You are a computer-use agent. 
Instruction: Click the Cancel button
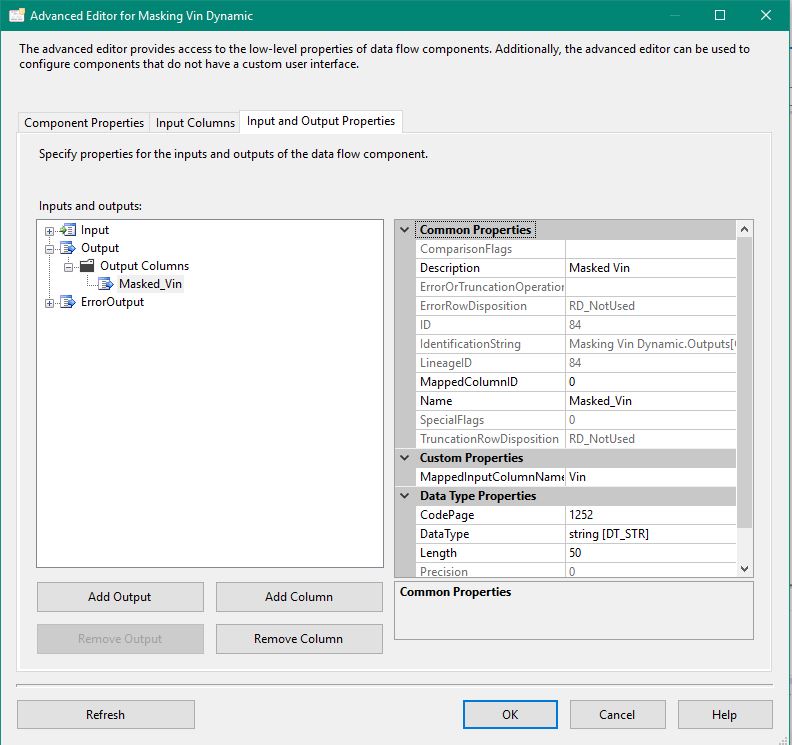click(617, 714)
